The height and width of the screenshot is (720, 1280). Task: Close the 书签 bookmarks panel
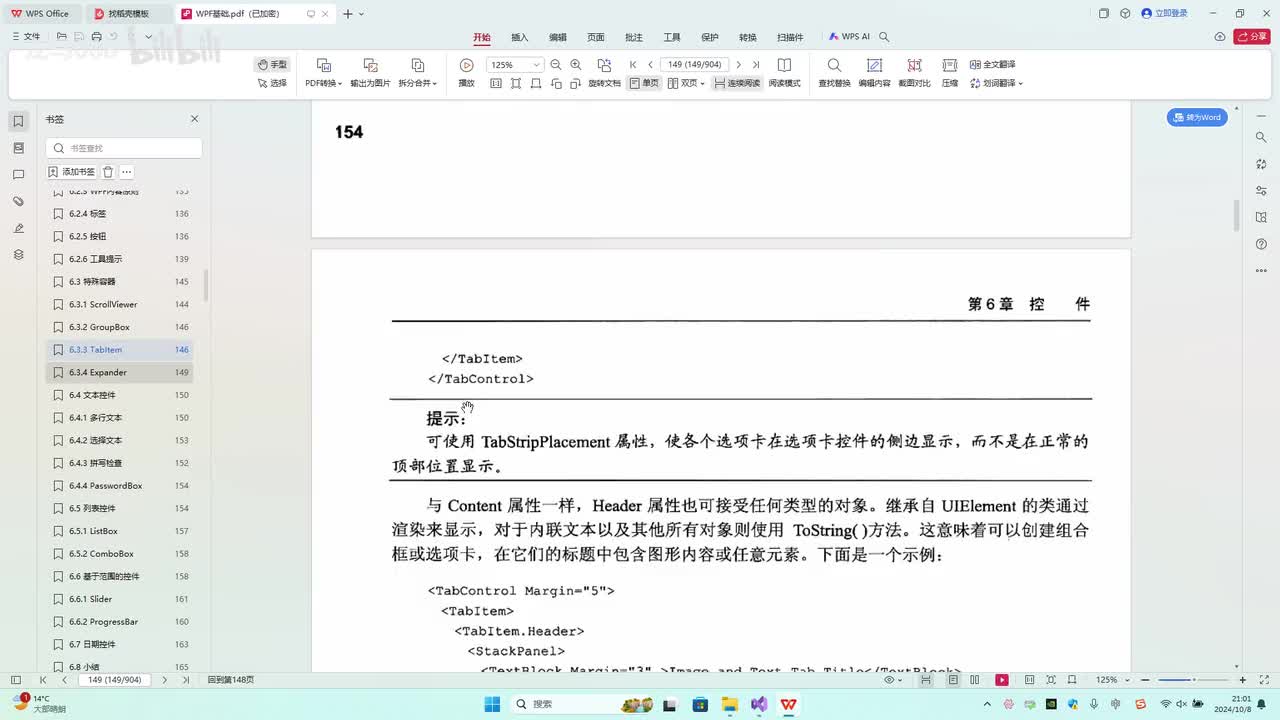click(x=195, y=119)
